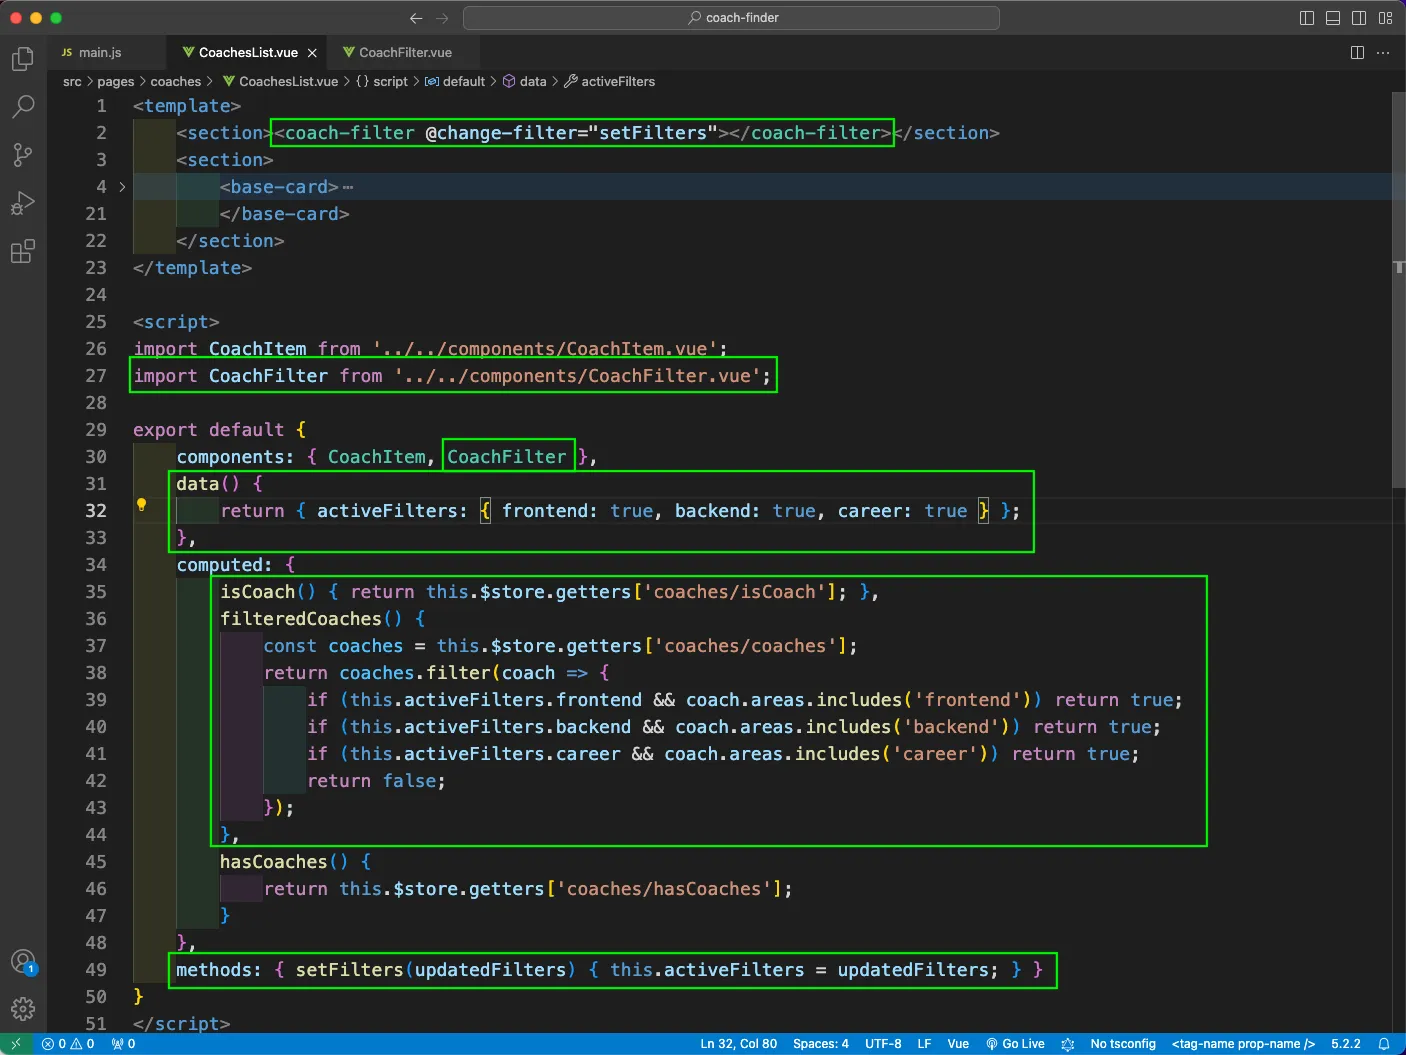
Task: Open the remote window indicator
Action: [16, 1044]
